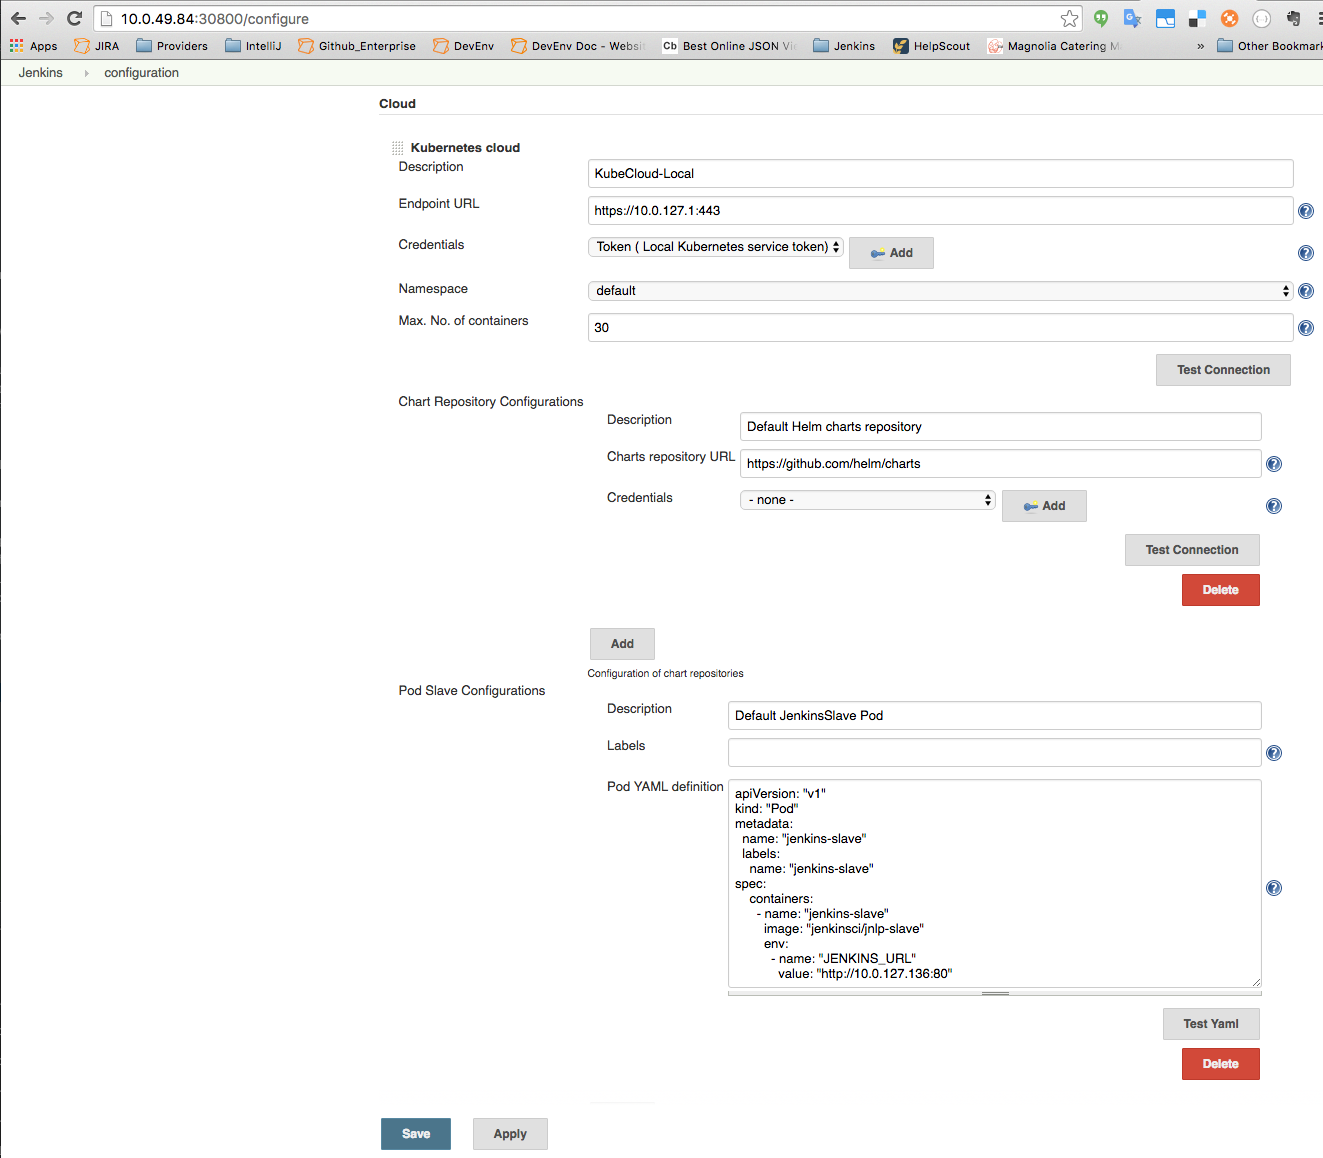
Task: Open JIRA bookmark
Action: pyautogui.click(x=96, y=46)
